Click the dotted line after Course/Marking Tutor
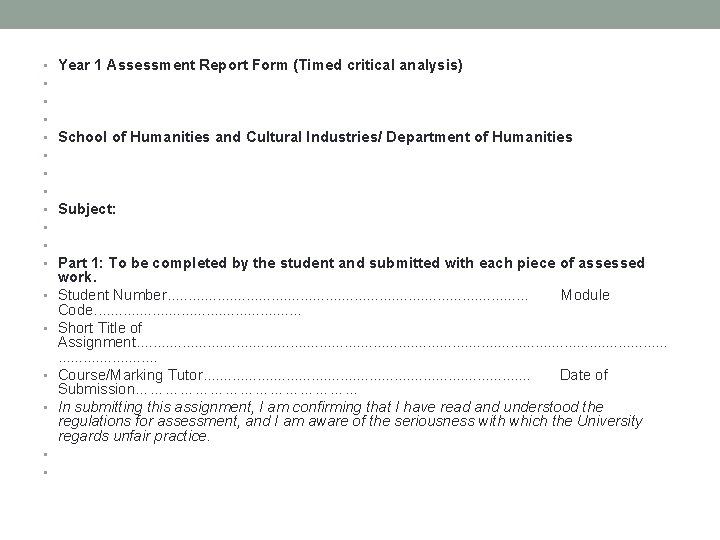 click(x=368, y=376)
